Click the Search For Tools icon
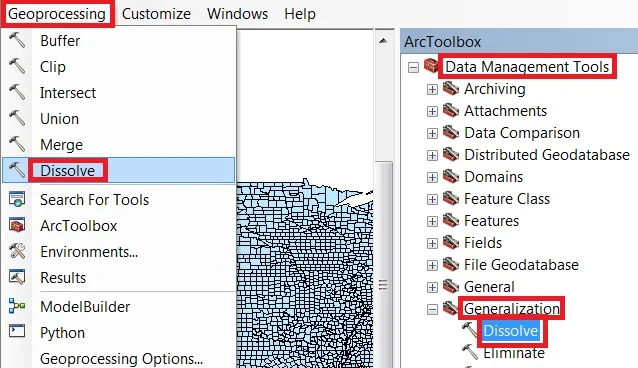The image size is (638, 368). [x=17, y=199]
